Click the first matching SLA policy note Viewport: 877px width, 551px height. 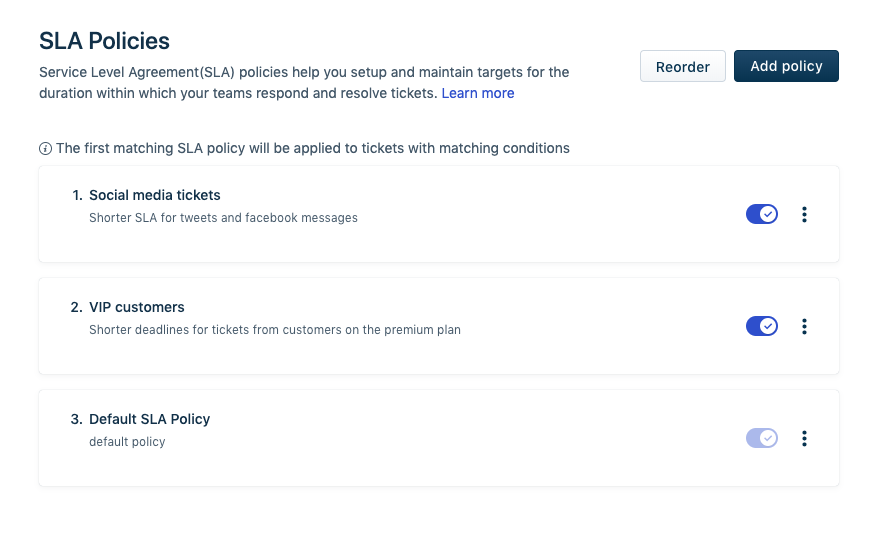[312, 148]
